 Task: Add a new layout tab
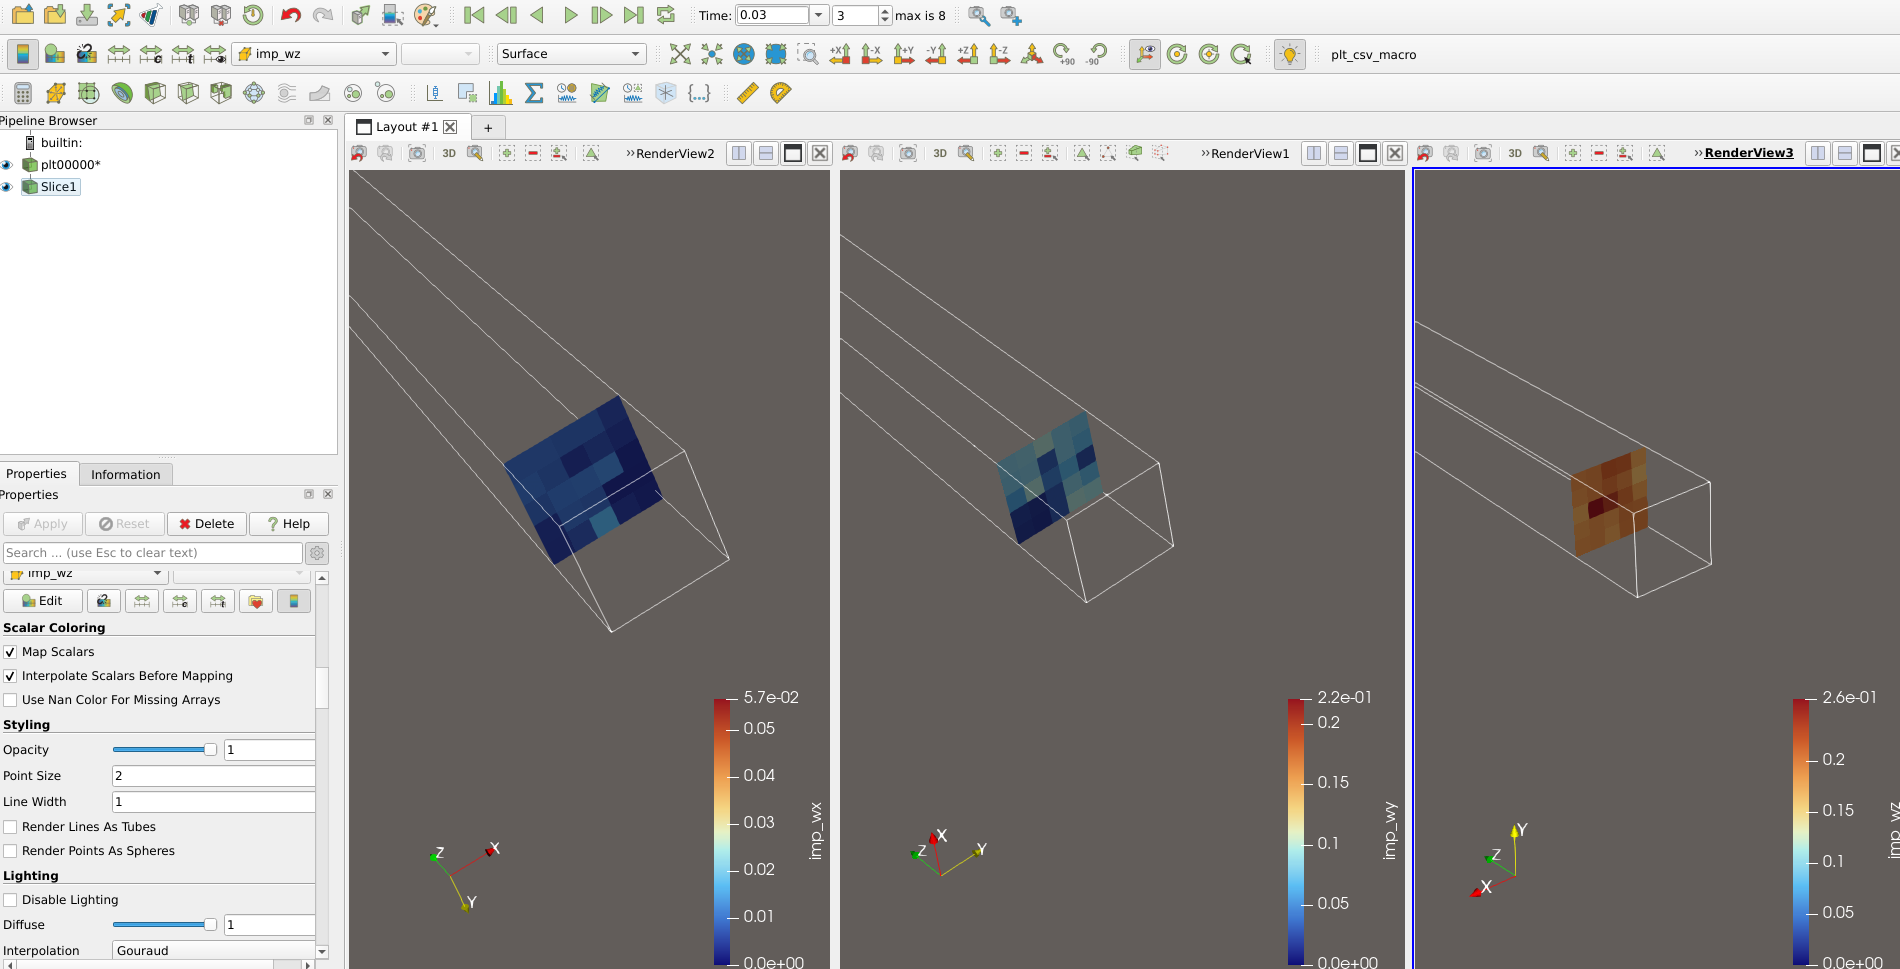click(488, 127)
